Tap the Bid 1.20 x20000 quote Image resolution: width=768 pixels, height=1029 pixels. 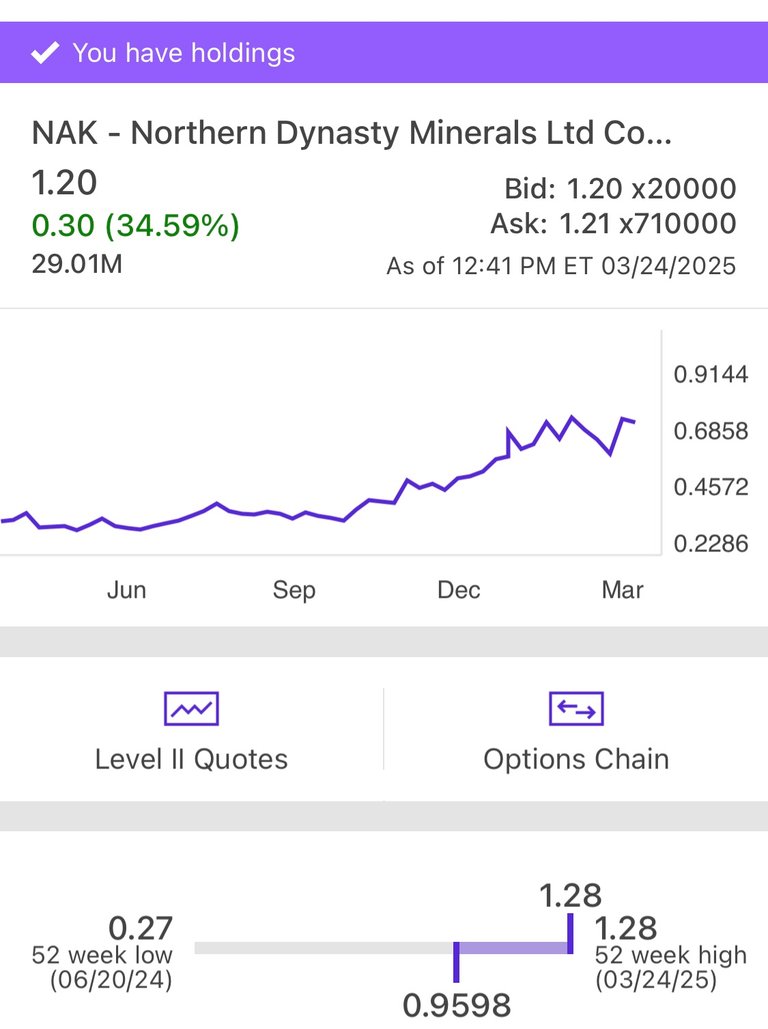pyautogui.click(x=620, y=188)
